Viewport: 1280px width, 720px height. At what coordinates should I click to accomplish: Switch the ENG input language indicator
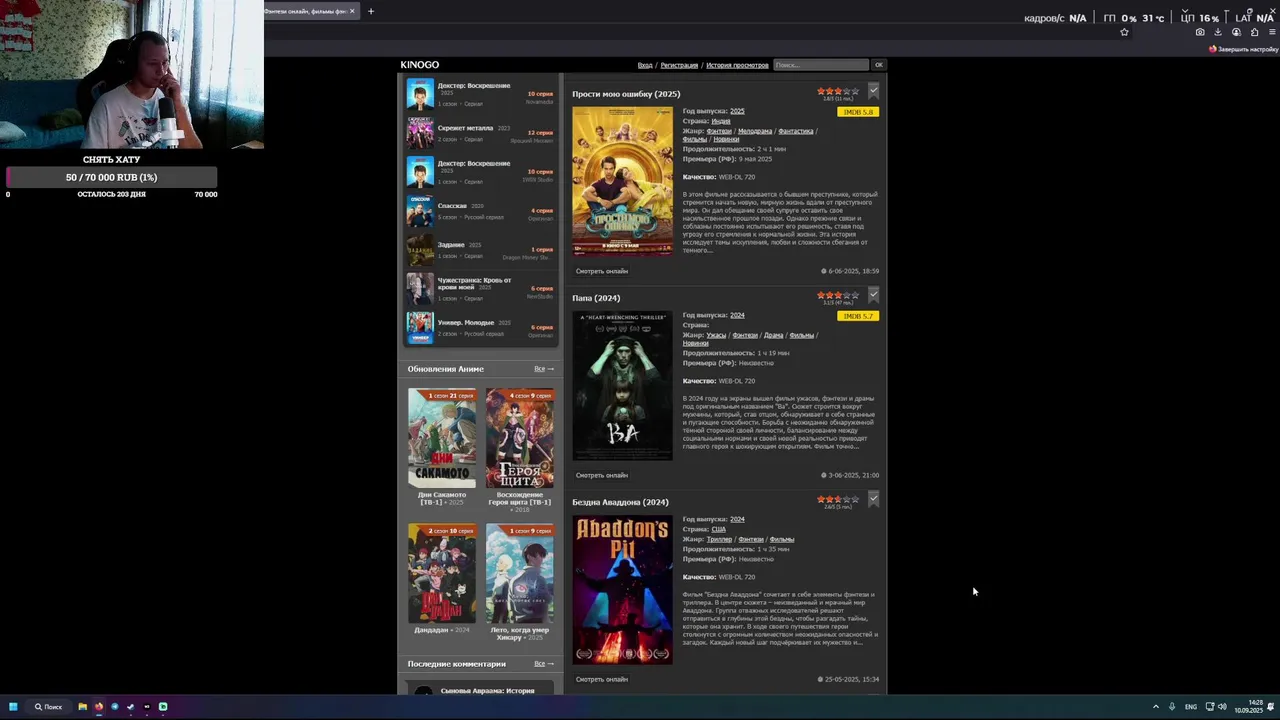point(1191,706)
